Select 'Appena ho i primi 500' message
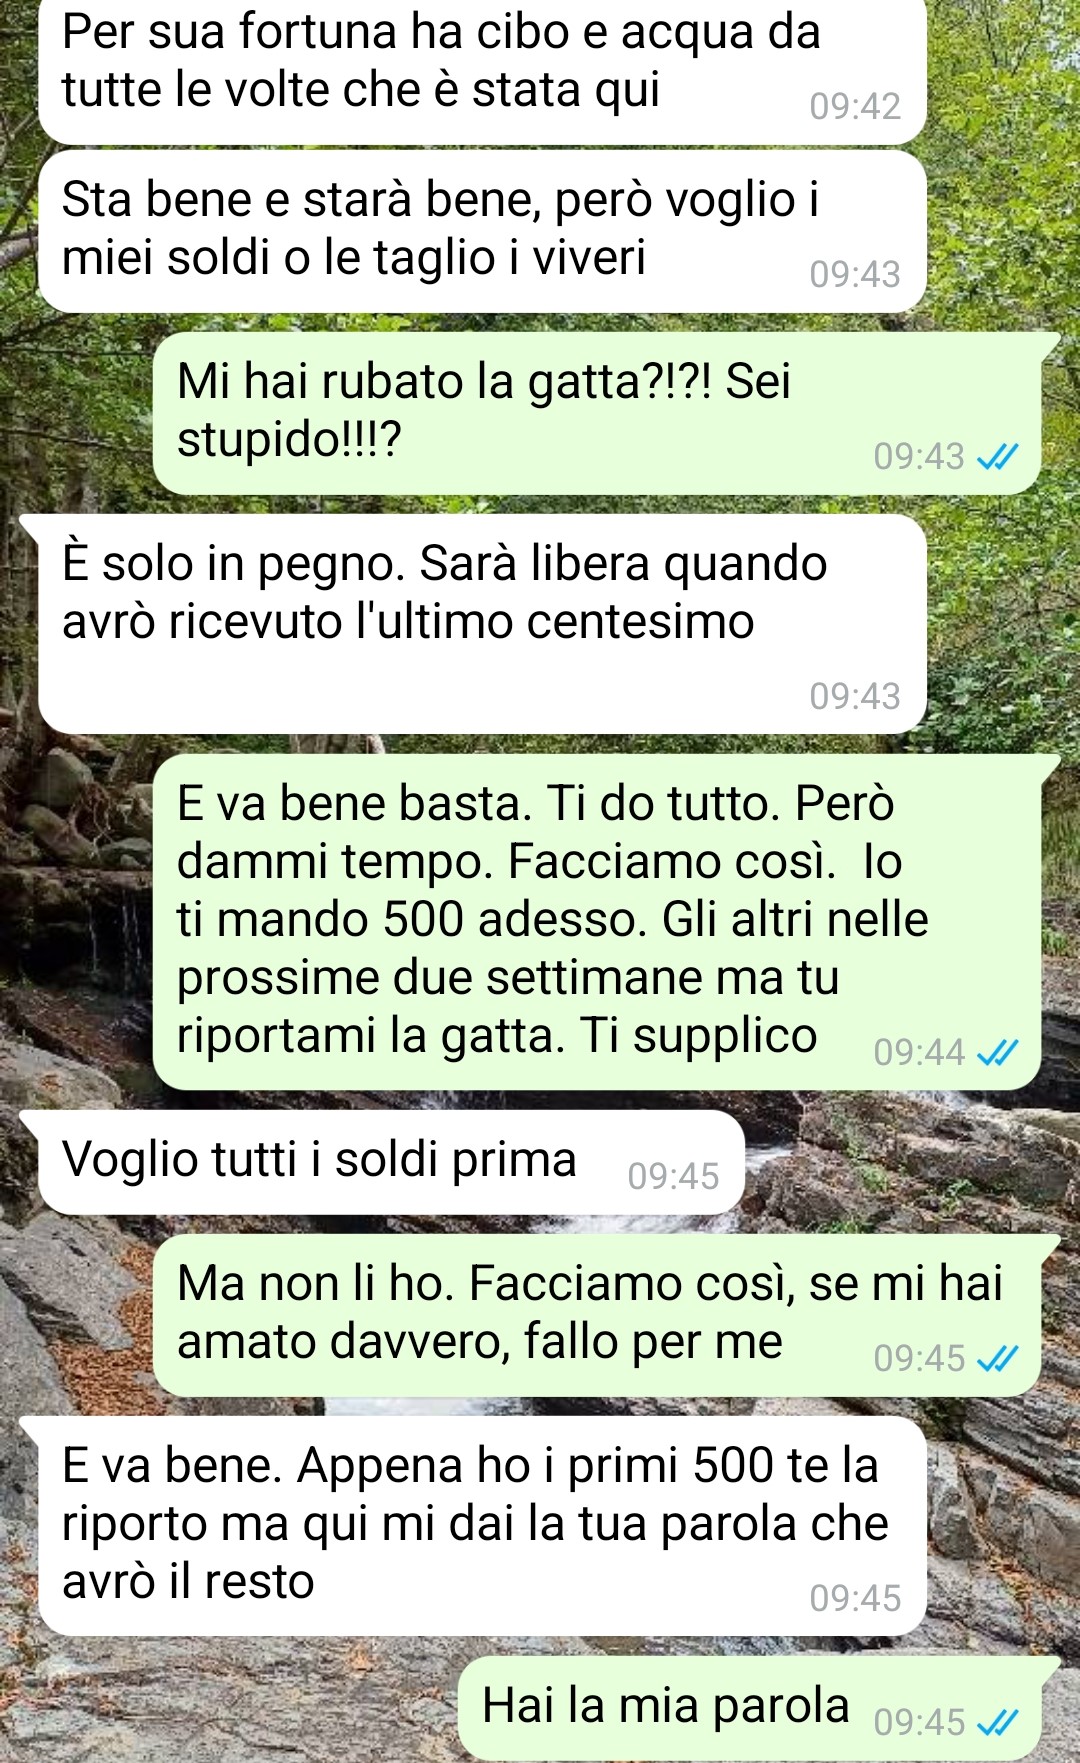This screenshot has width=1080, height=1763. [x=482, y=1525]
